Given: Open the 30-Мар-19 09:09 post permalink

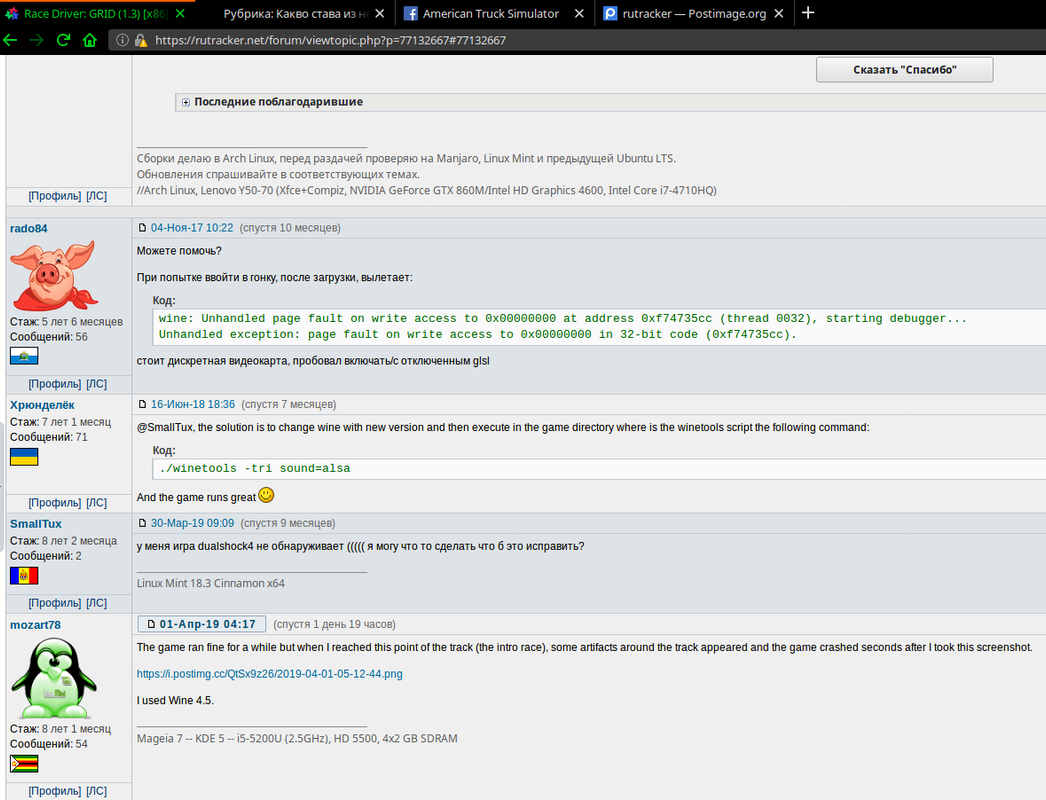Looking at the screenshot, I should tap(192, 523).
